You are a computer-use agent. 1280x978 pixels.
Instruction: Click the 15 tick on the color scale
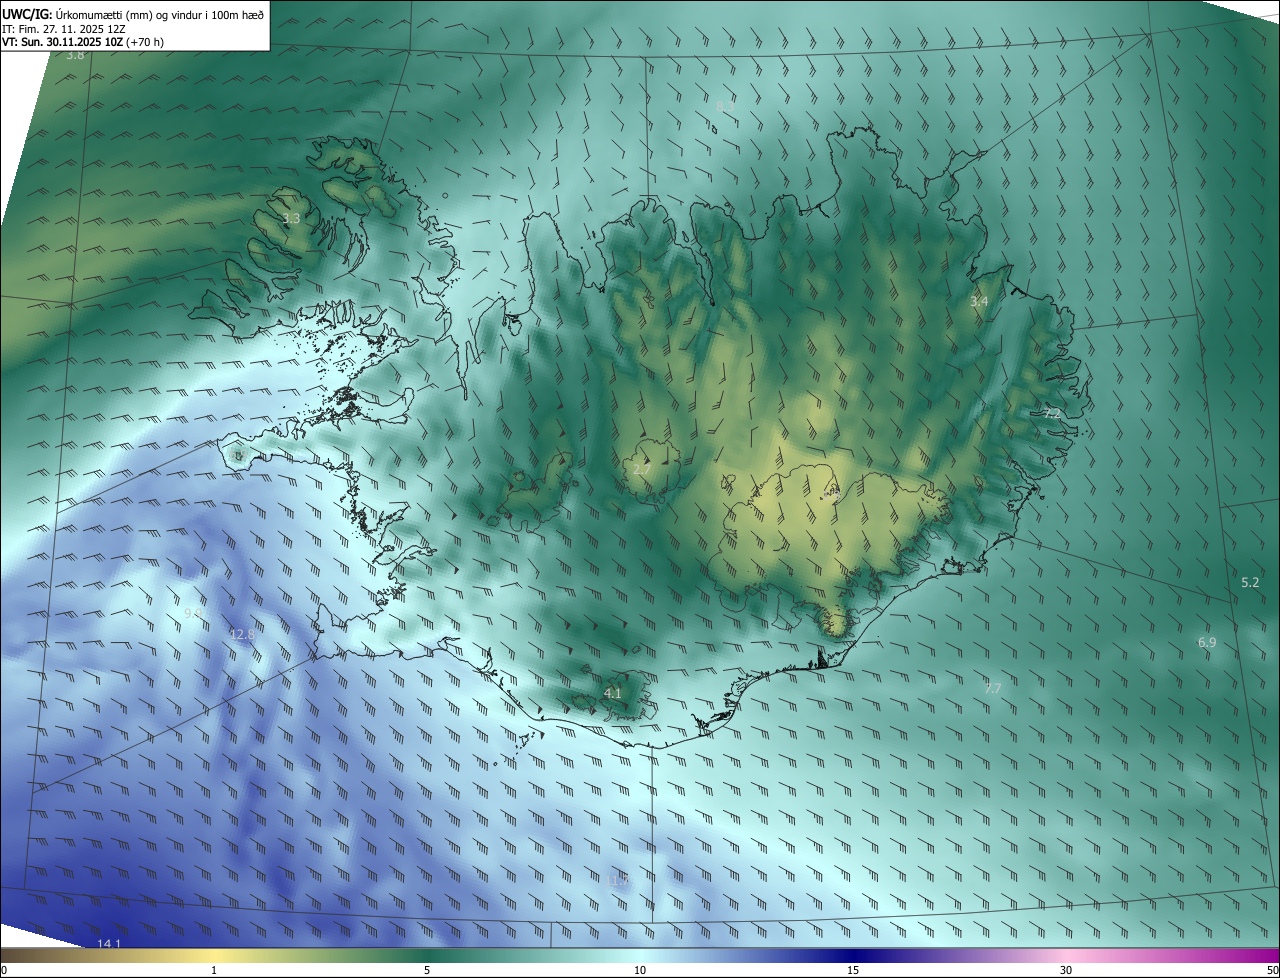(x=853, y=970)
